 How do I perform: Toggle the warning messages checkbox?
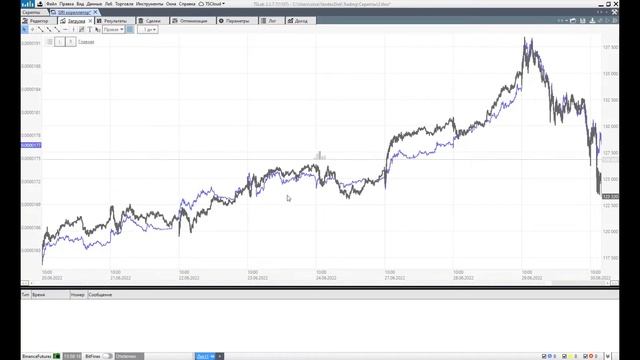(564, 356)
